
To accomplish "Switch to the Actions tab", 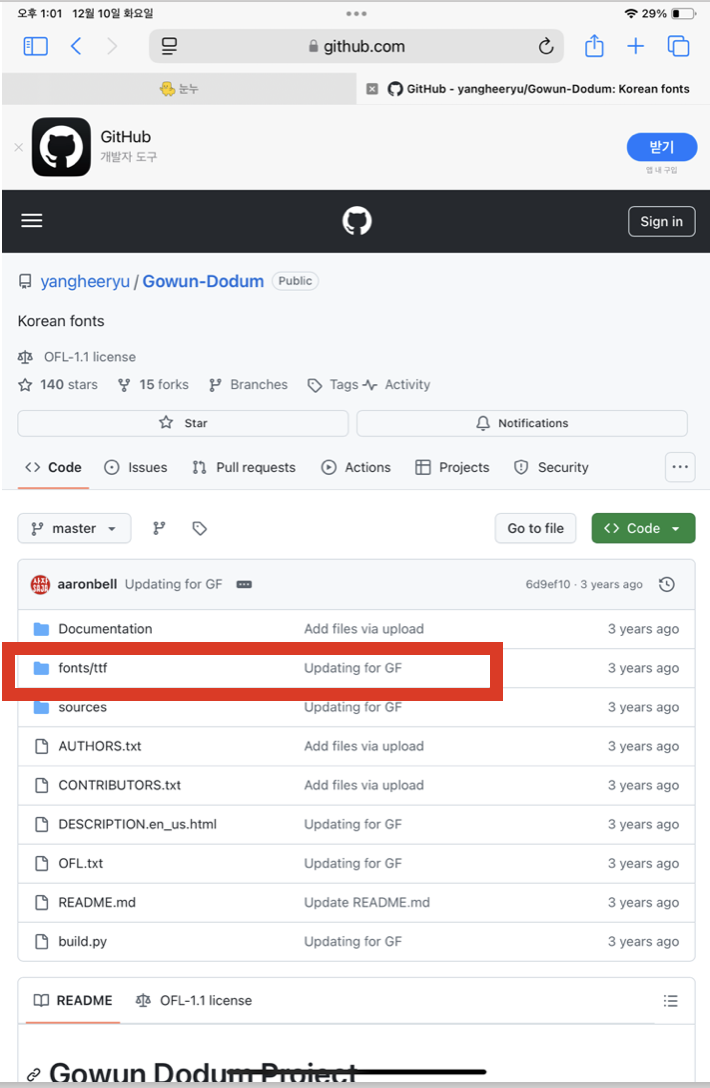I will 356,468.
